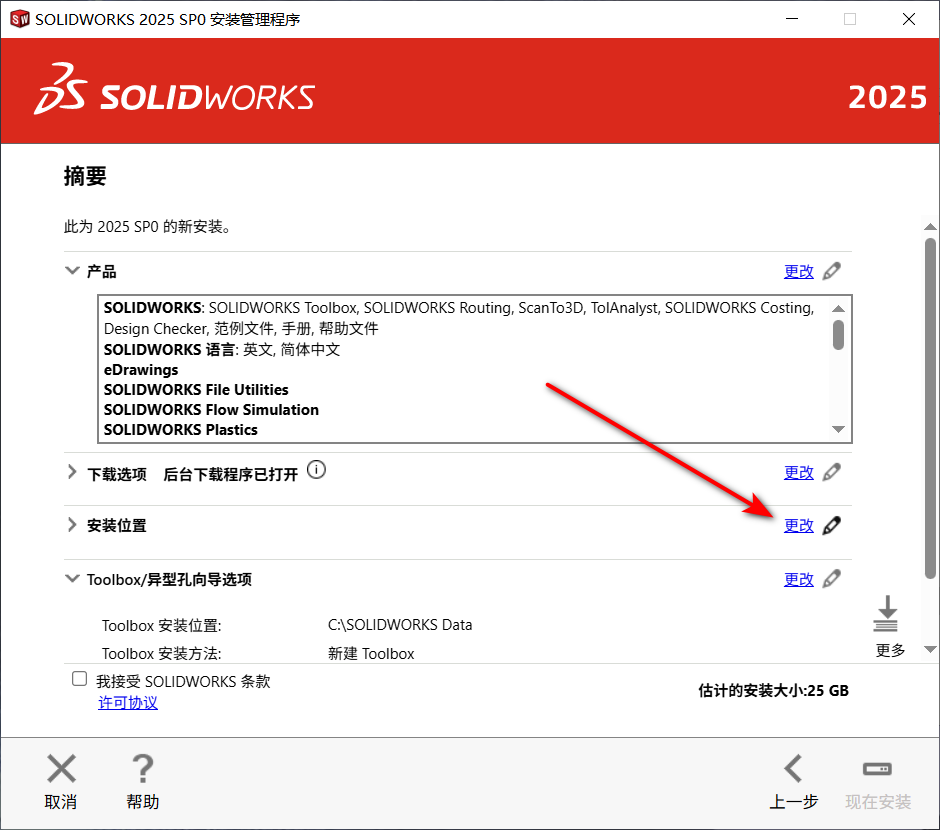Click the pencil icon beside 产品 更改
This screenshot has height=830, width=940.
point(831,271)
